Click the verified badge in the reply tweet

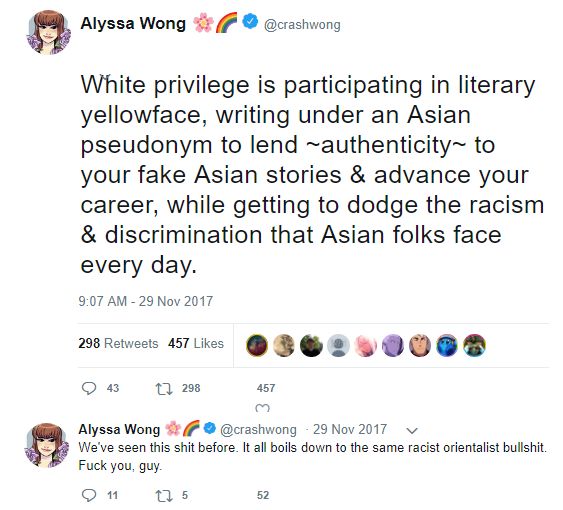coord(210,428)
